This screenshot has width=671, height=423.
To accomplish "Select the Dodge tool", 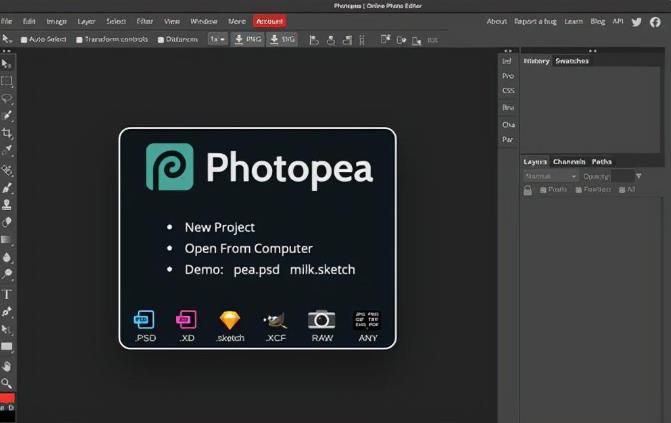I will [x=6, y=274].
